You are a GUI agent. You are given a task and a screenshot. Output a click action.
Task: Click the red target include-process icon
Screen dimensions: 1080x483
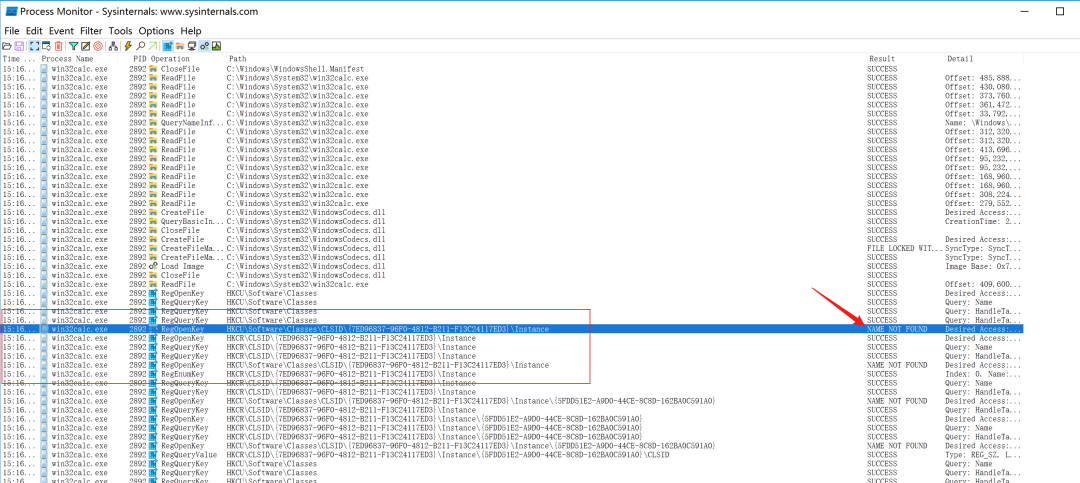pyautogui.click(x=98, y=46)
